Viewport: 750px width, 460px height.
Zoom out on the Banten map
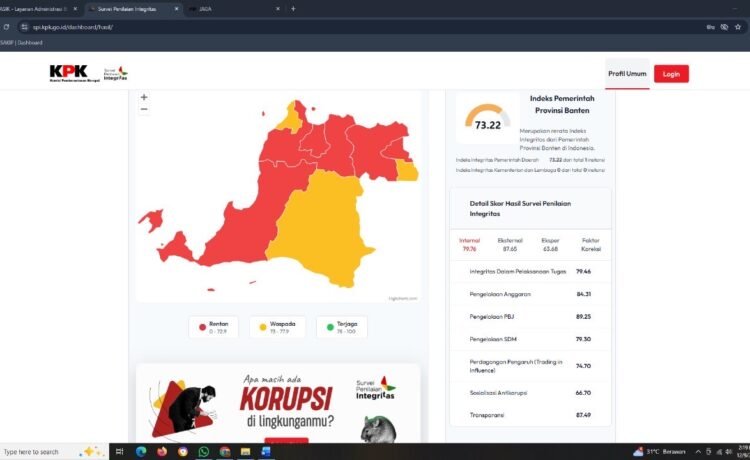(144, 109)
